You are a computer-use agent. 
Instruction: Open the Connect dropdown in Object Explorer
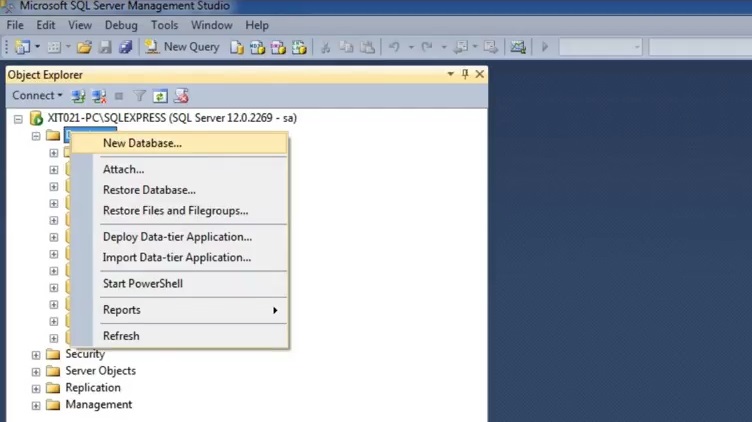click(x=37, y=95)
